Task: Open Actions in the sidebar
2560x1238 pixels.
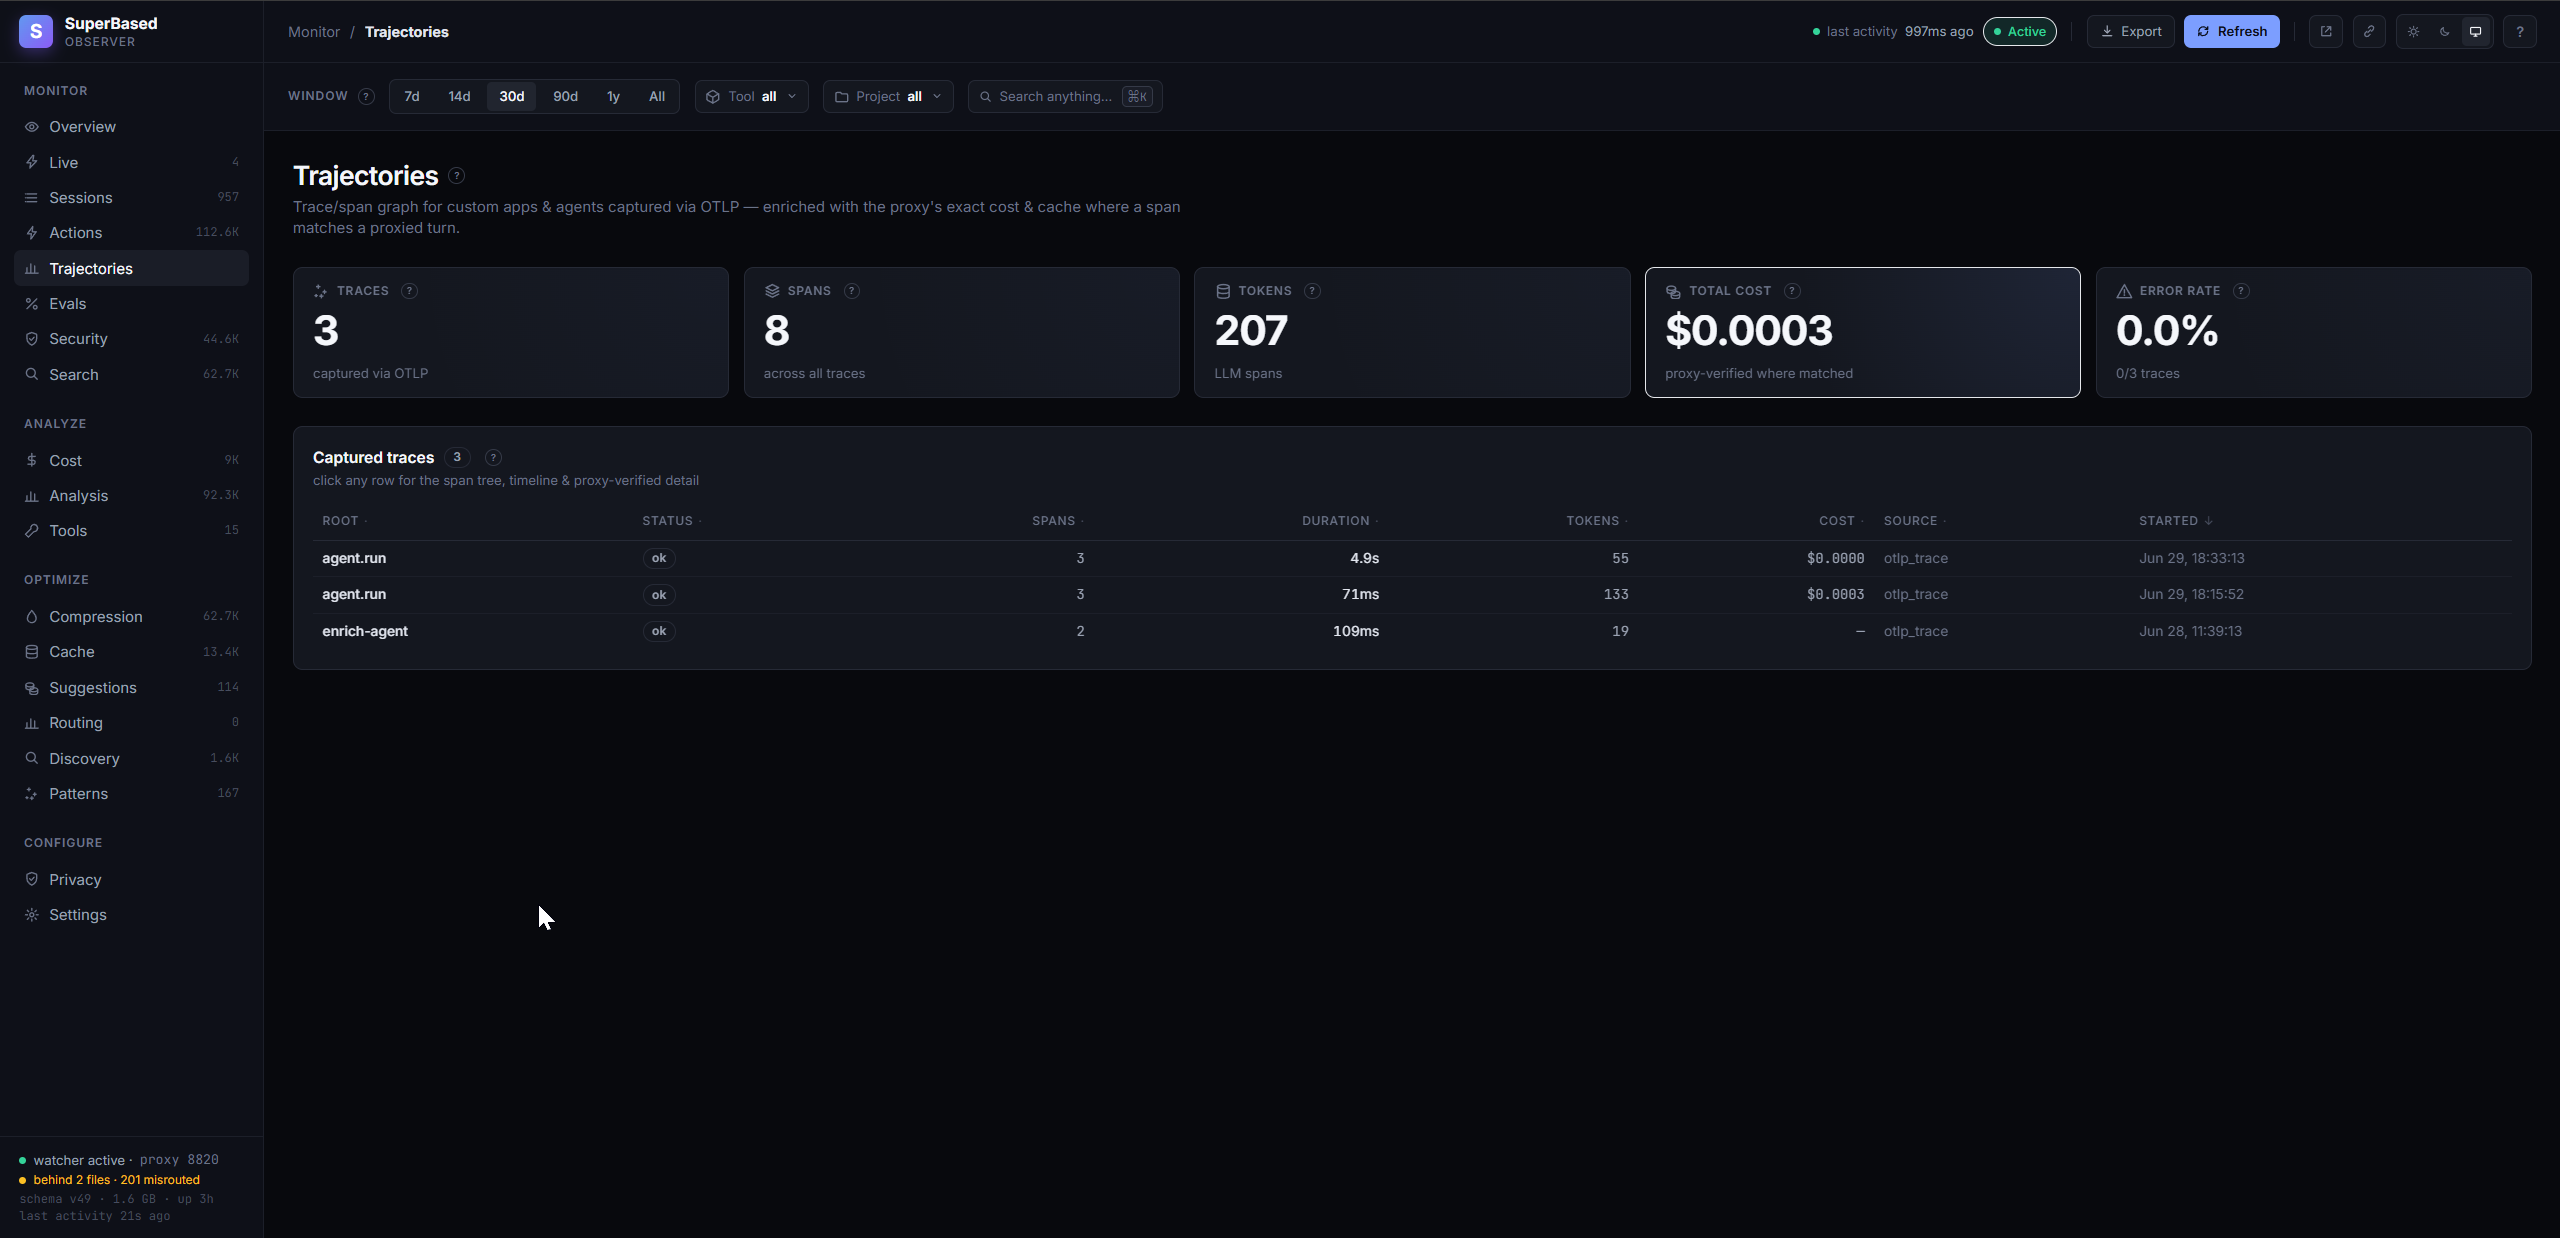Action: click(131, 233)
